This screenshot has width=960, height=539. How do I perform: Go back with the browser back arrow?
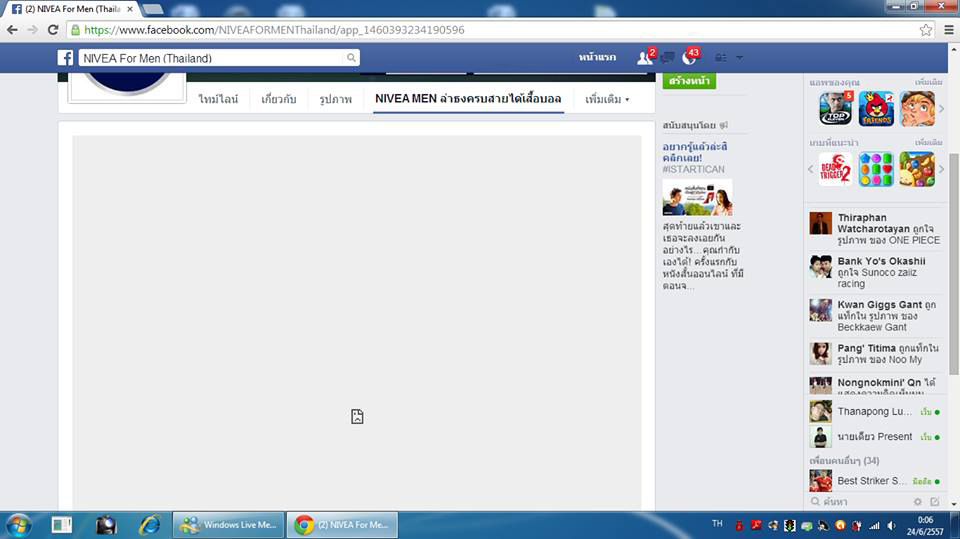12,29
